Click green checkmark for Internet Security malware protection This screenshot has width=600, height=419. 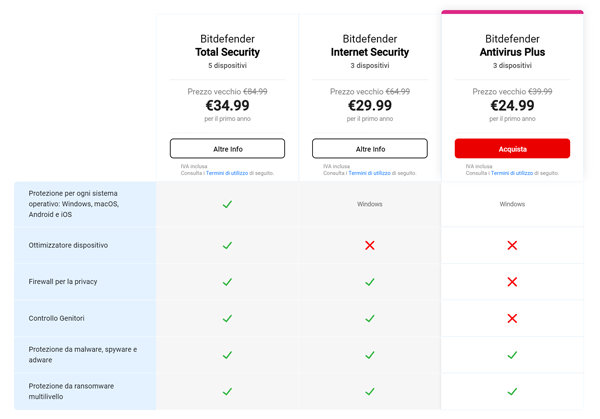[x=370, y=355]
